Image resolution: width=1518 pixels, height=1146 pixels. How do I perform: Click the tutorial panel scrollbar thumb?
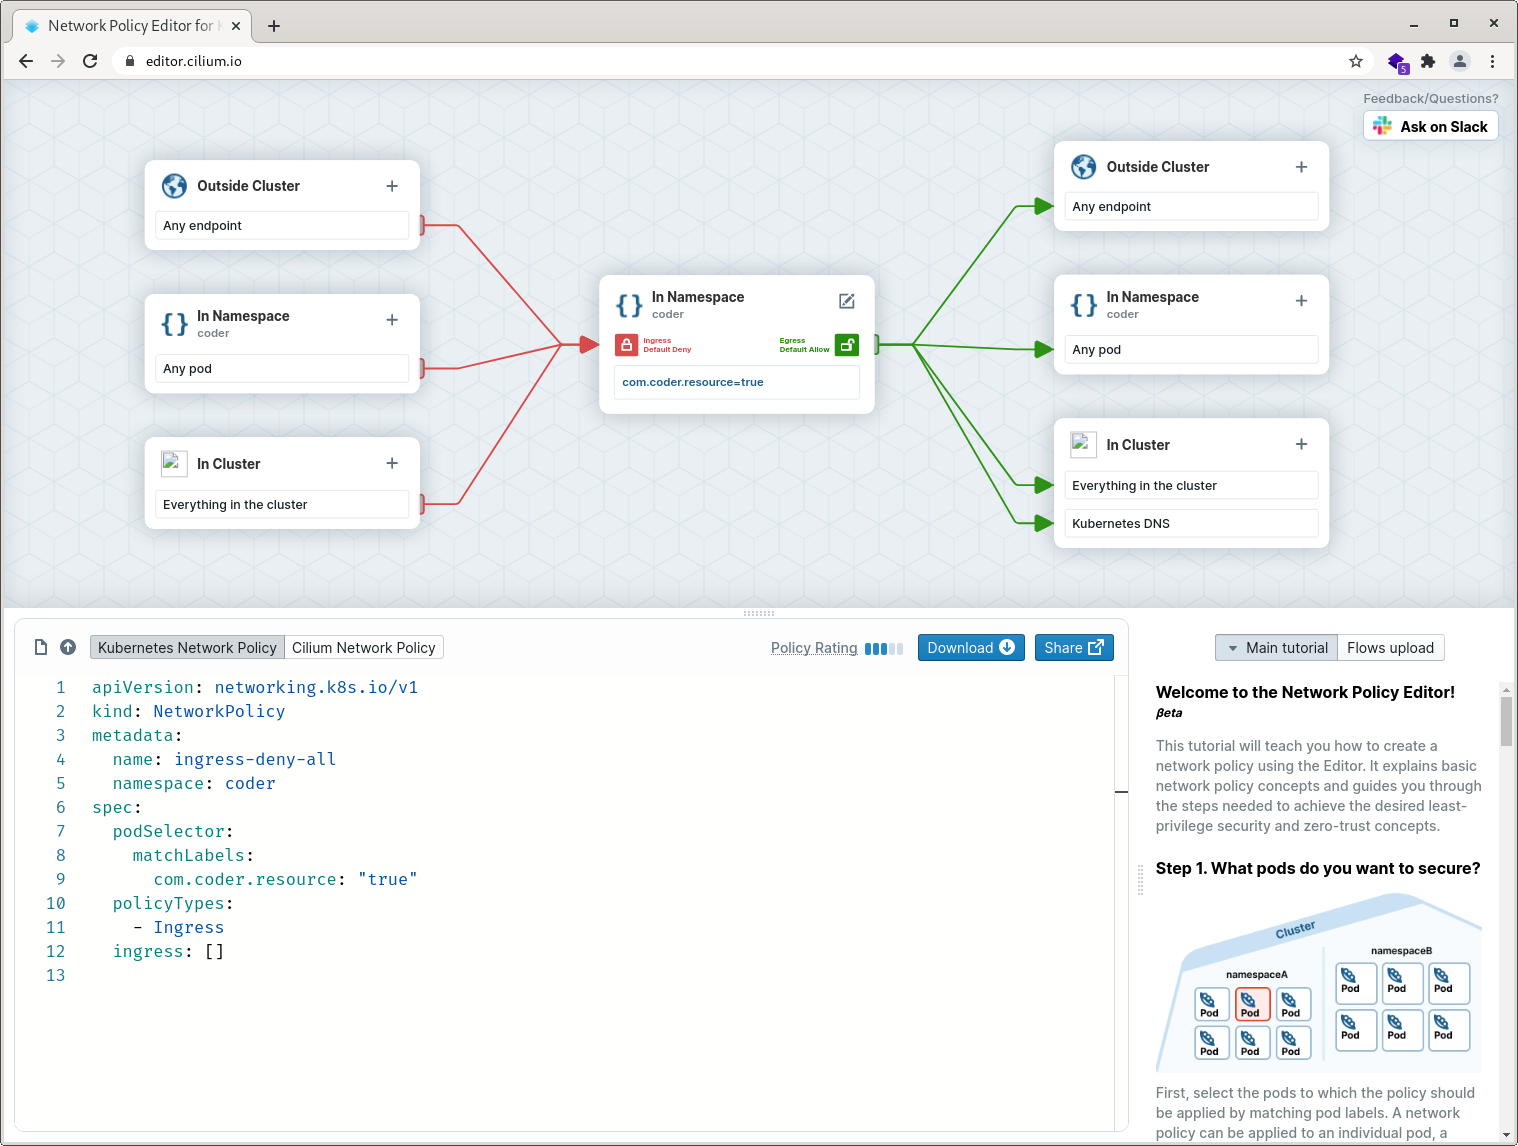point(1506,721)
